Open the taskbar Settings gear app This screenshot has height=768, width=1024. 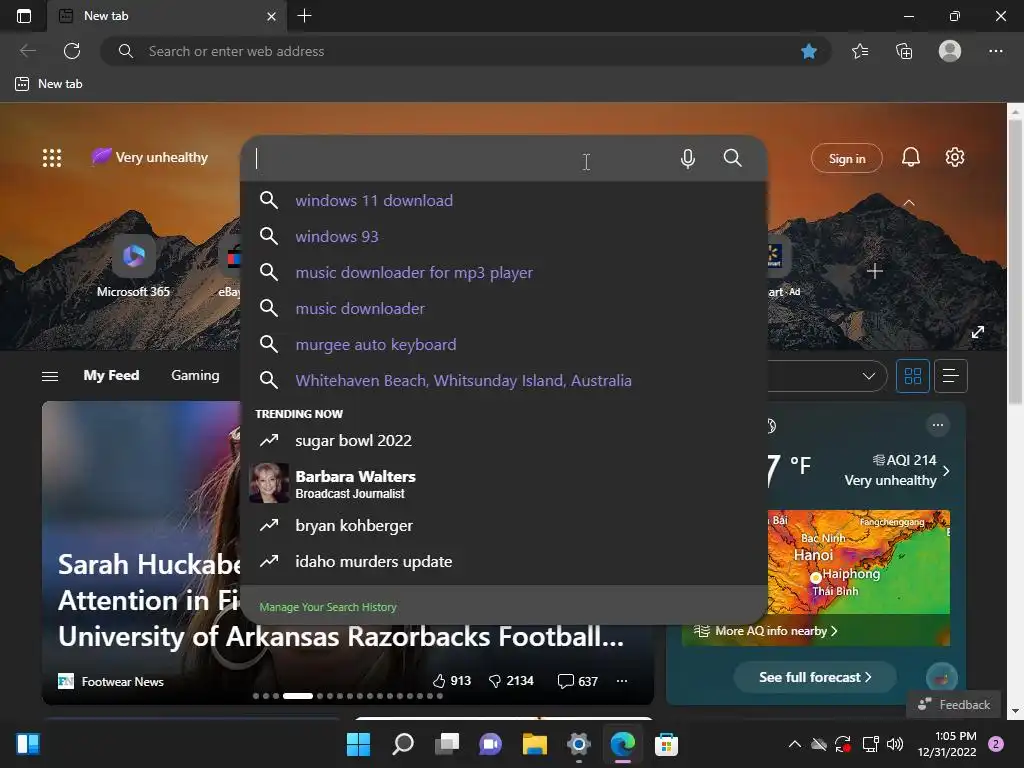(579, 744)
